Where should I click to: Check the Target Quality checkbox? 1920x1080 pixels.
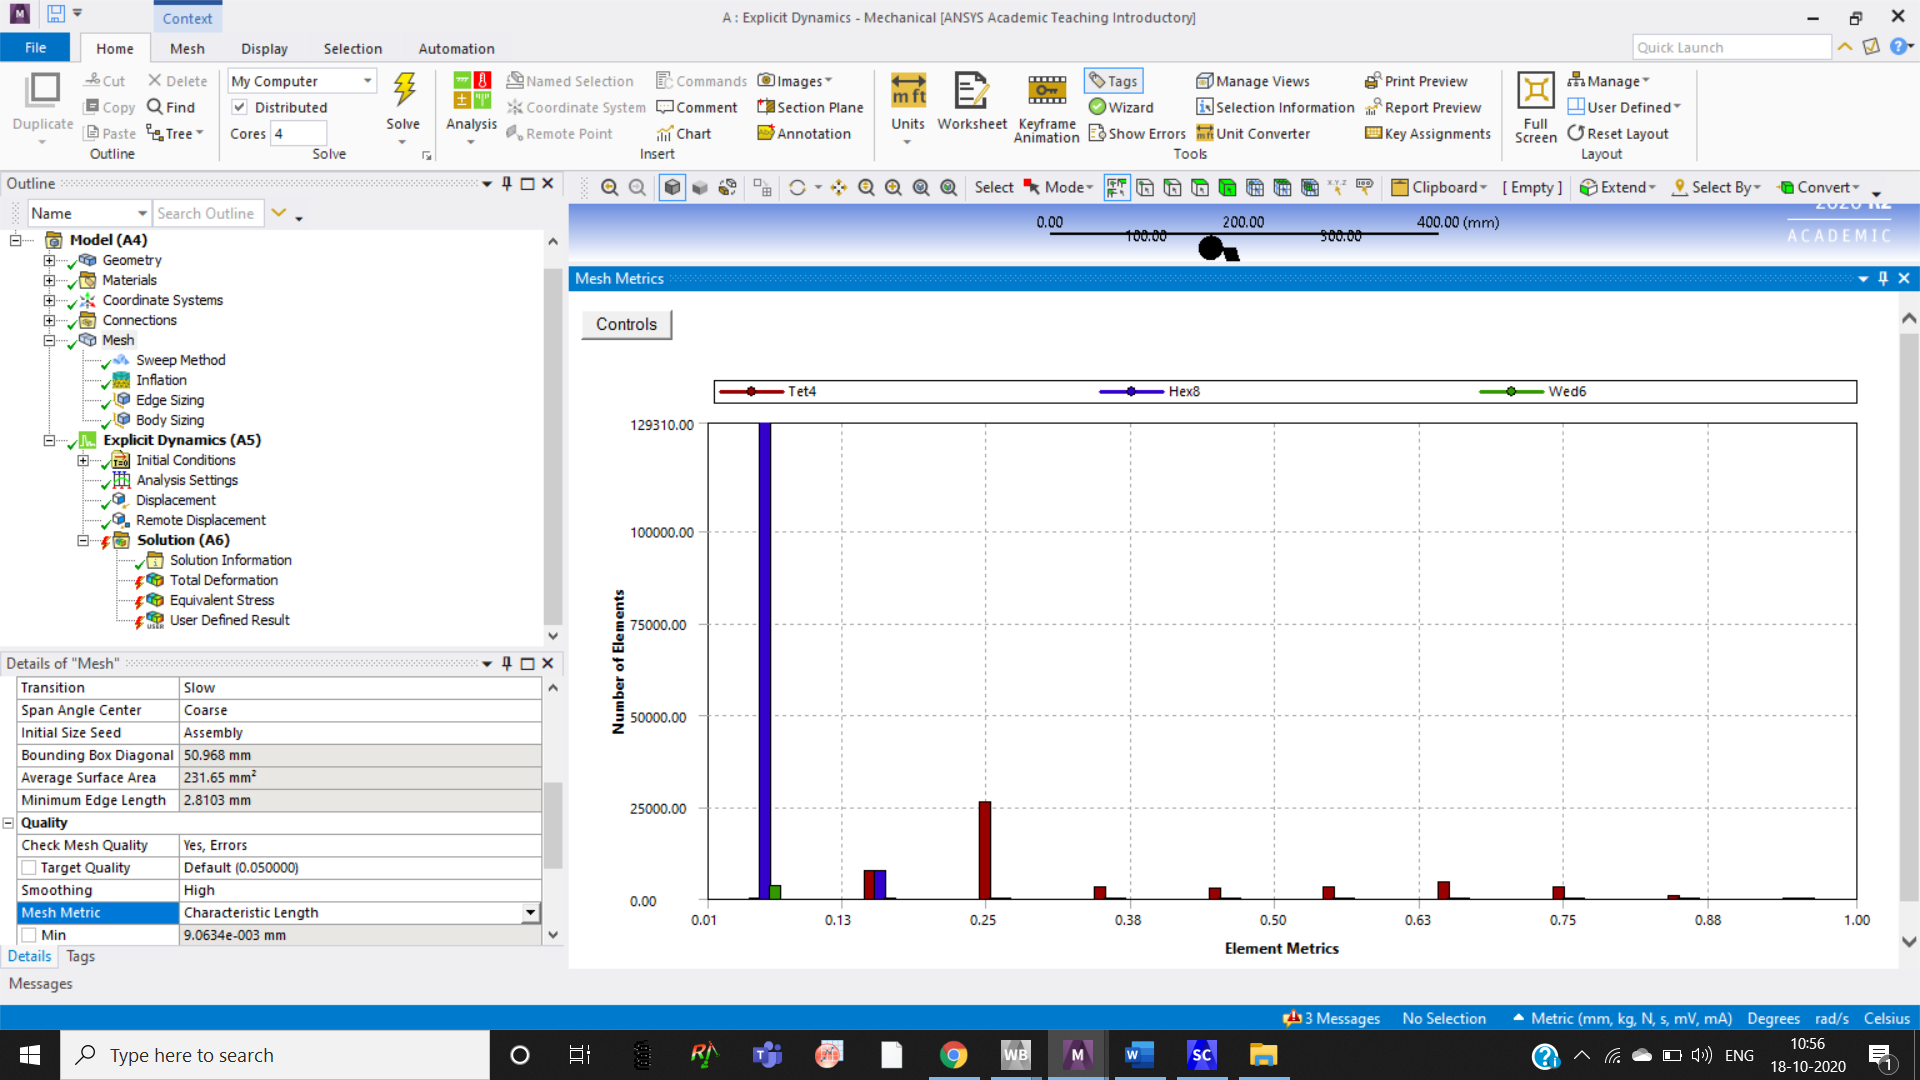29,868
